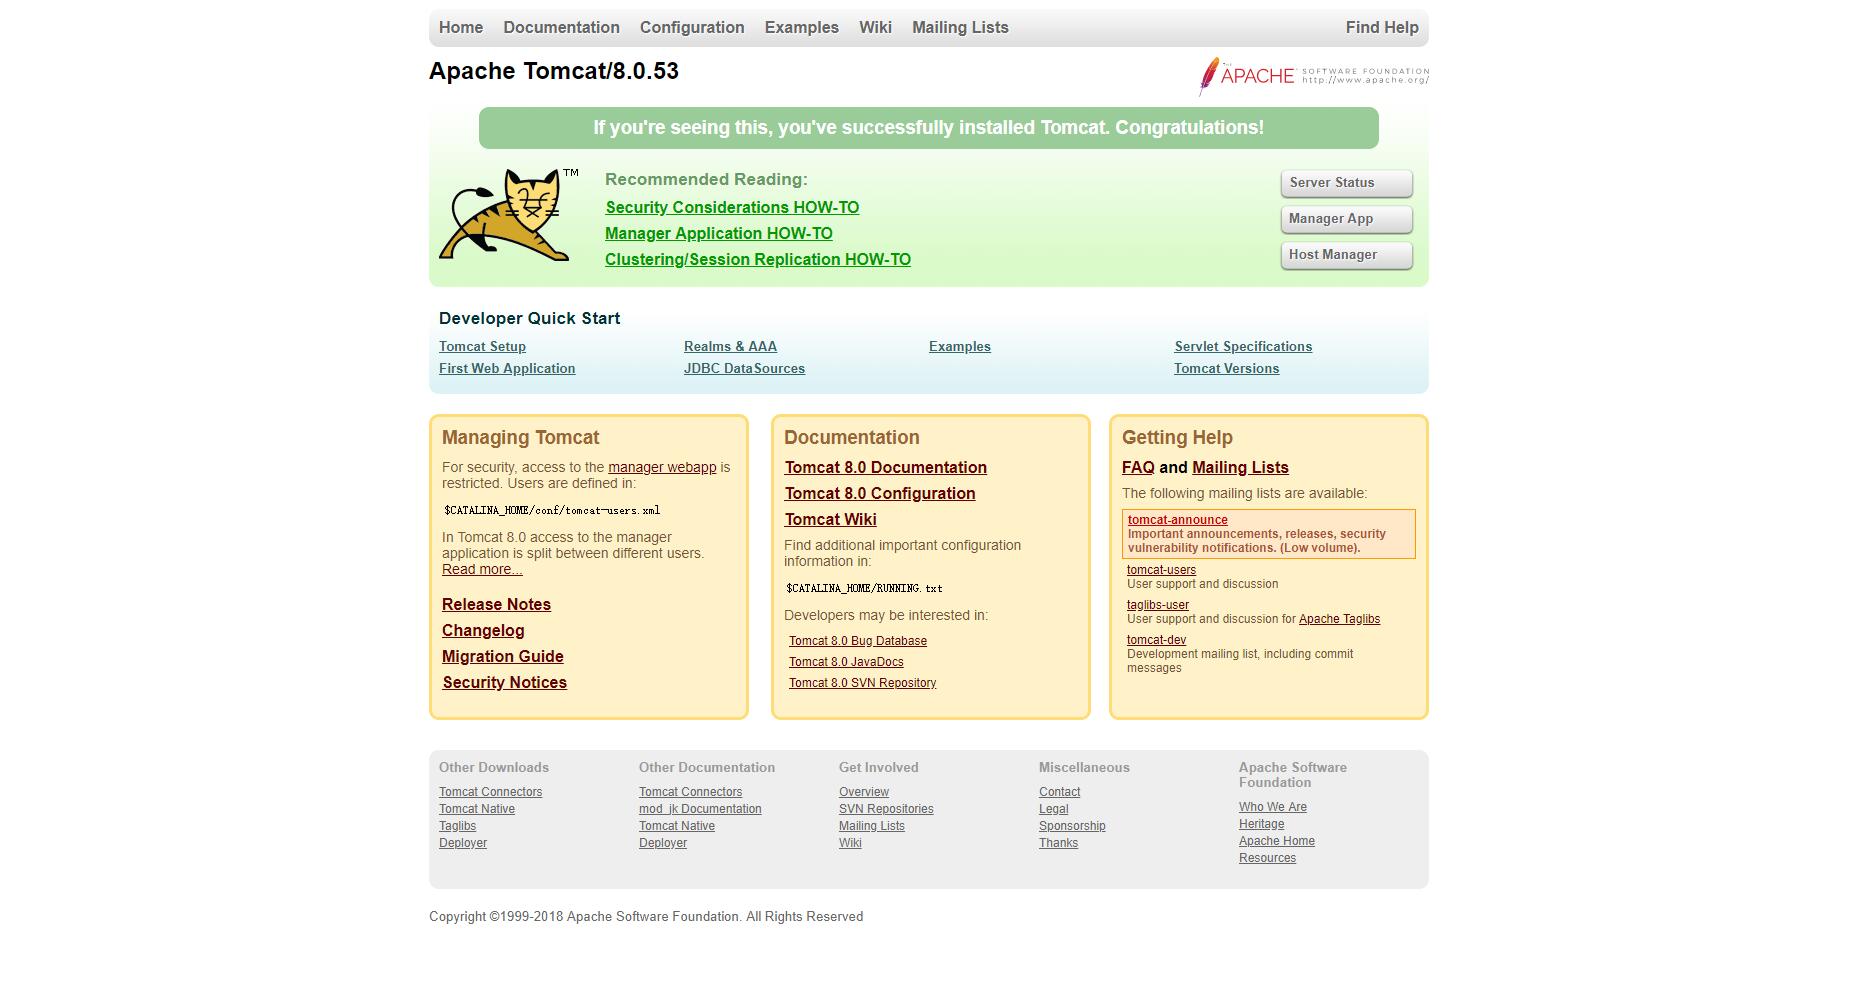Screen dimensions: 1855x986
Task: Open the Apache Taglibs link
Action: [1339, 619]
